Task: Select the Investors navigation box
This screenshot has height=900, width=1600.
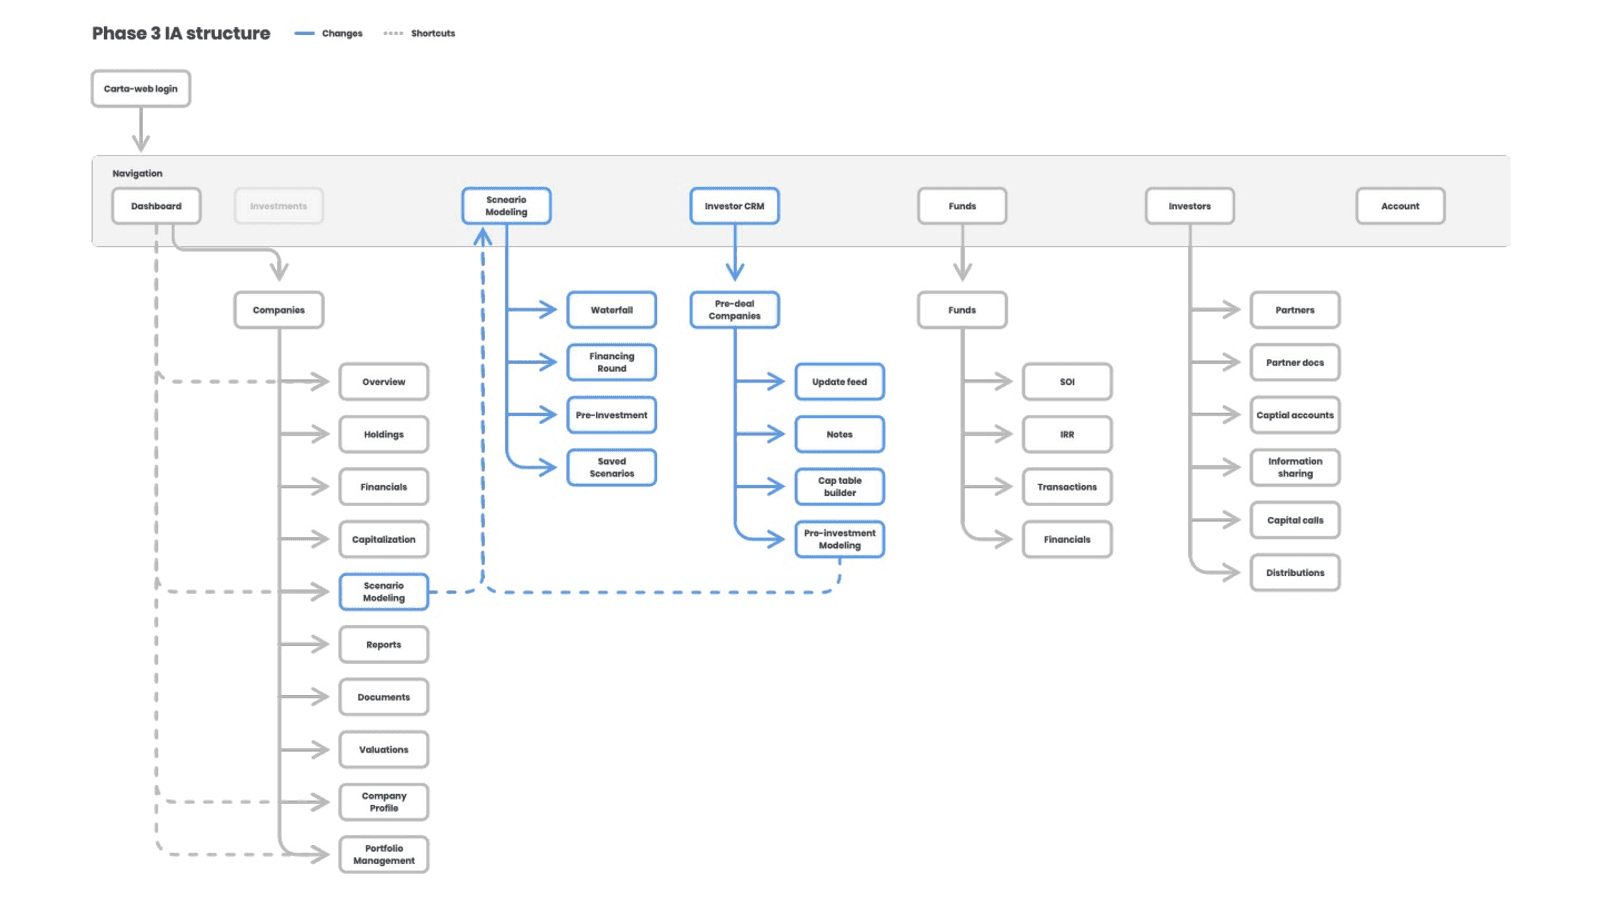Action: click(1190, 206)
